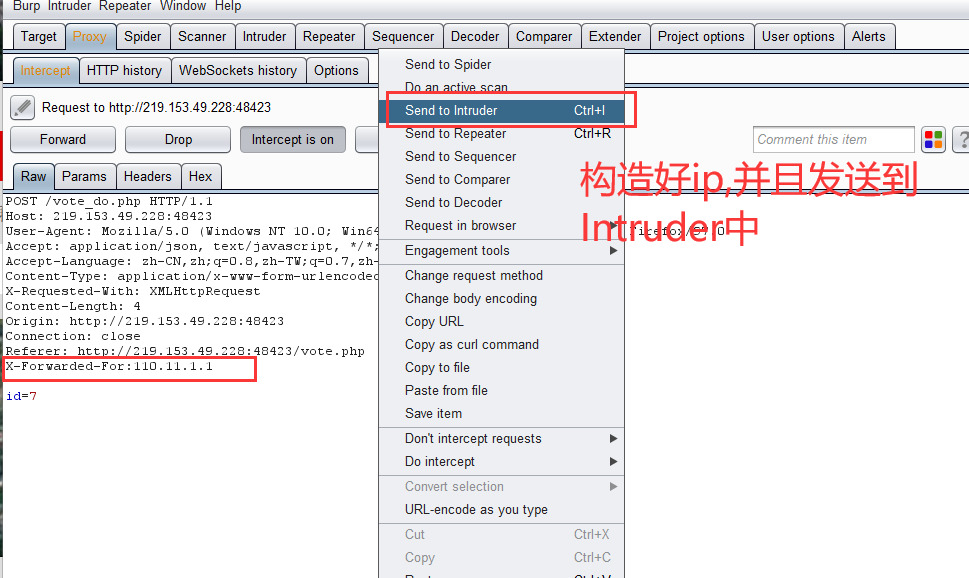The width and height of the screenshot is (969, 578).
Task: Choose Send to Intruder menu entry
Action: (501, 111)
